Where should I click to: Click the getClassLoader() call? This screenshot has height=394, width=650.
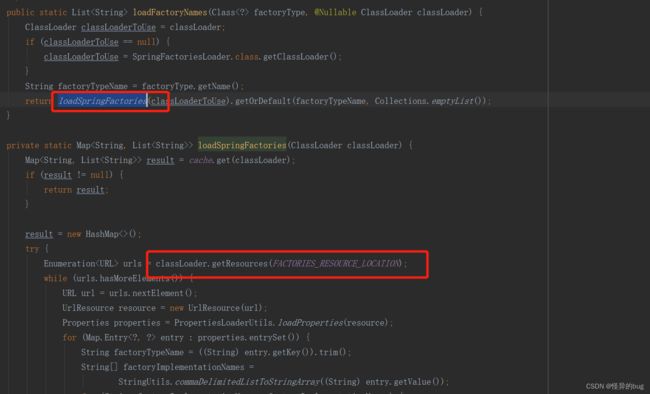(301, 56)
